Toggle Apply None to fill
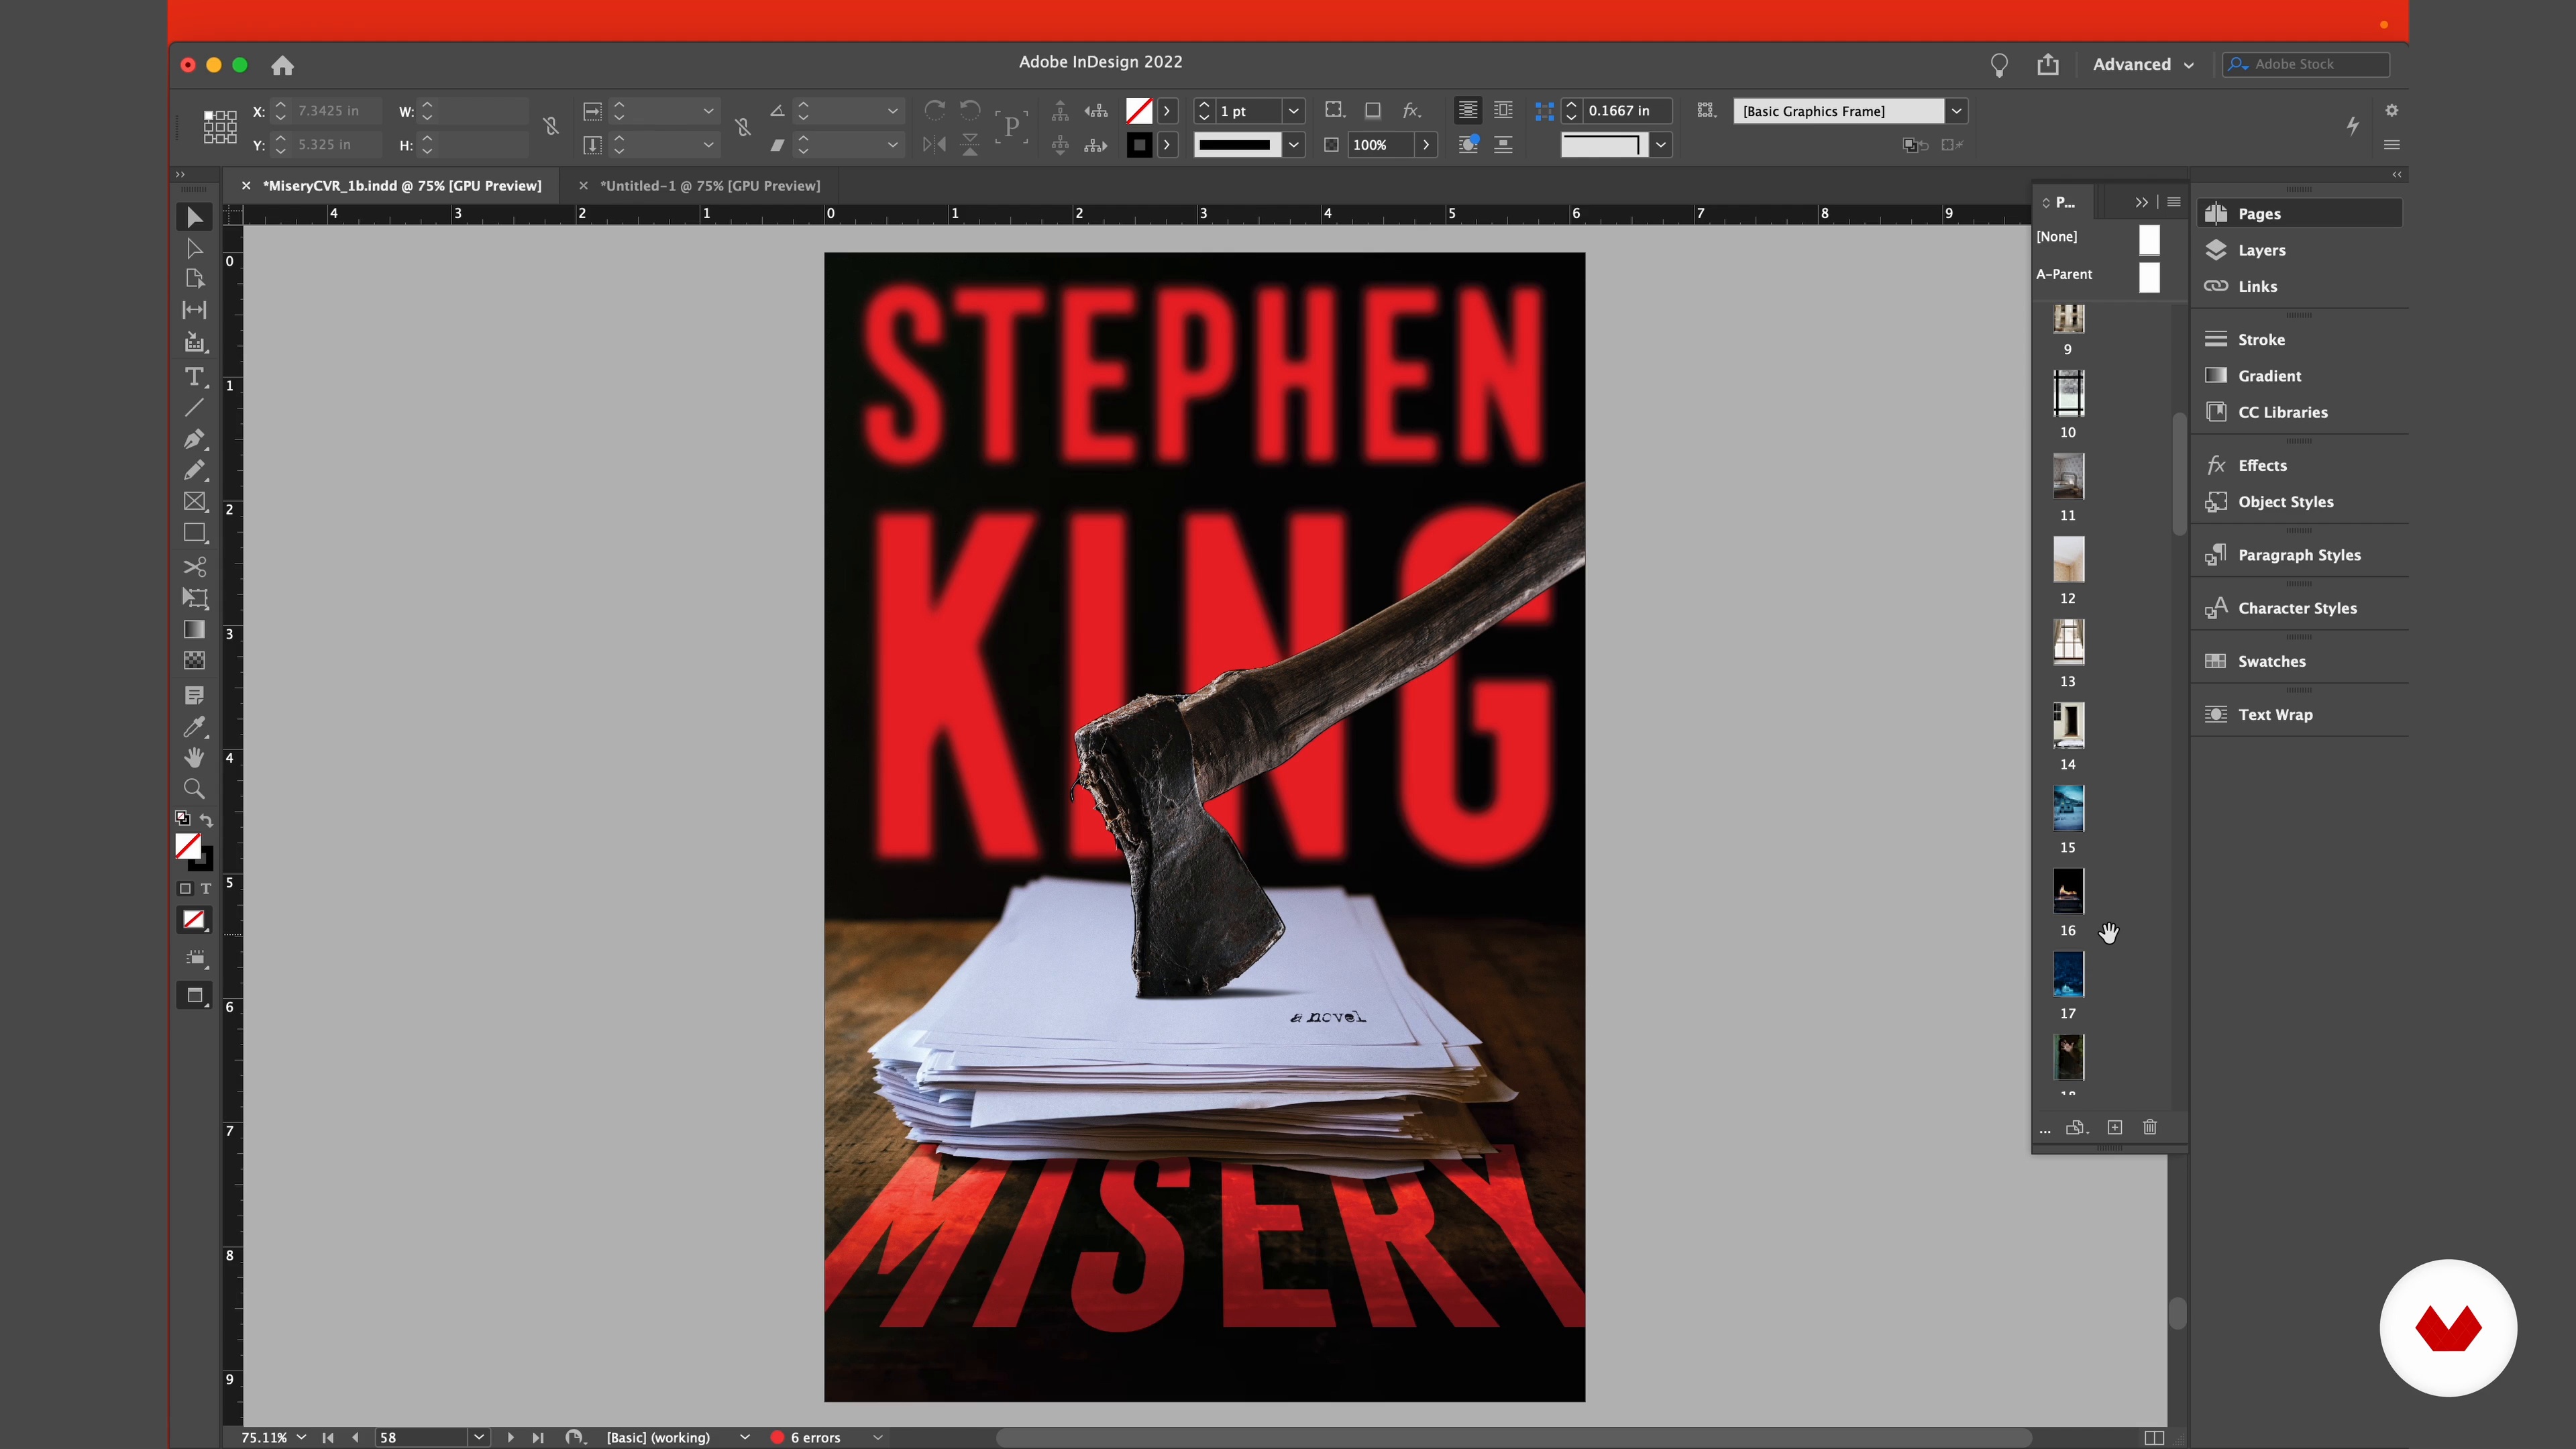Viewport: 2576px width, 1449px height. click(x=194, y=920)
